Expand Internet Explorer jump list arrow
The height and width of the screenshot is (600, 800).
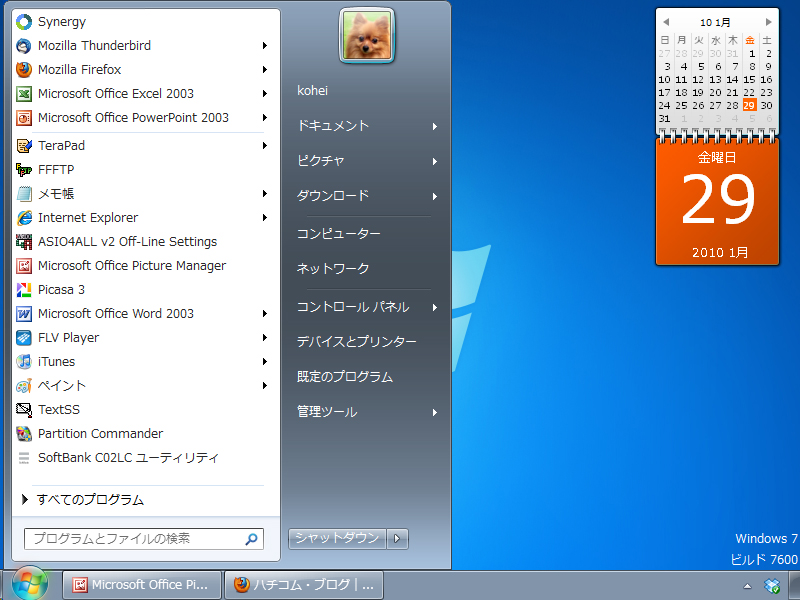[x=265, y=218]
